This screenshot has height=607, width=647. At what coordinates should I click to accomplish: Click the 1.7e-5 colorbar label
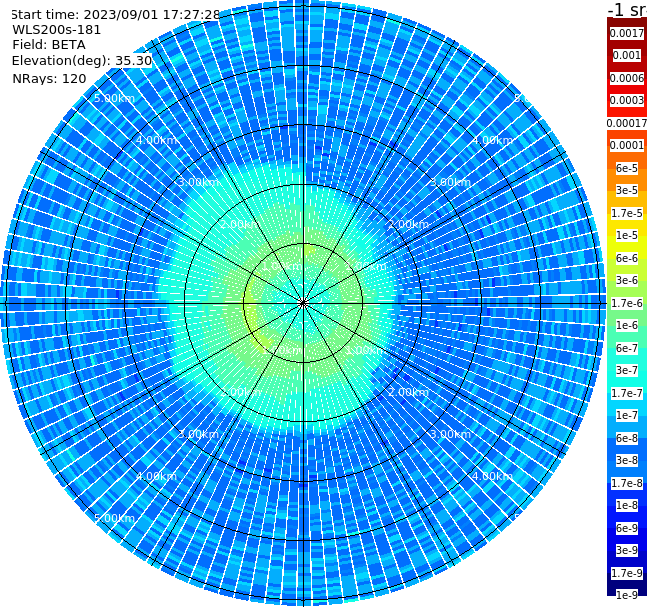627,213
